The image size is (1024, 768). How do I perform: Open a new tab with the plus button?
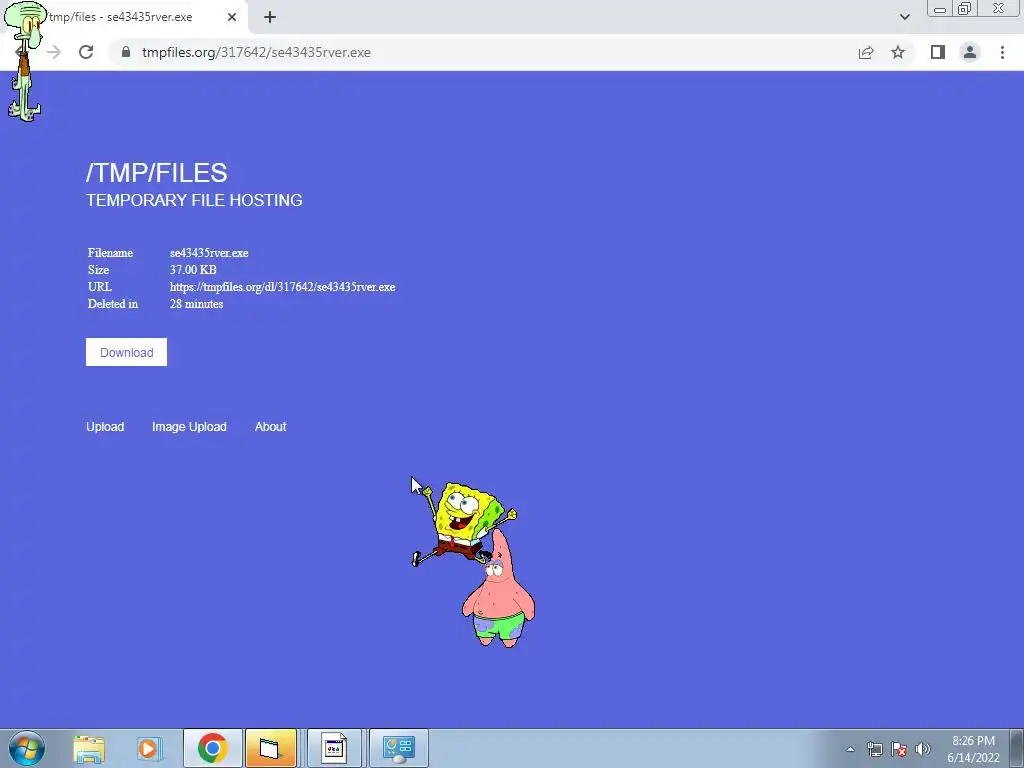click(270, 17)
